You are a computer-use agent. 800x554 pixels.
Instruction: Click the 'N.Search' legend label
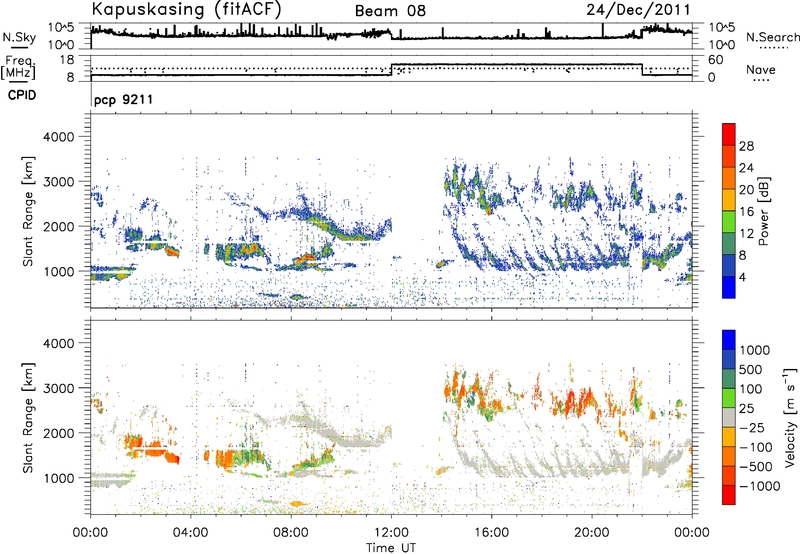(772, 37)
